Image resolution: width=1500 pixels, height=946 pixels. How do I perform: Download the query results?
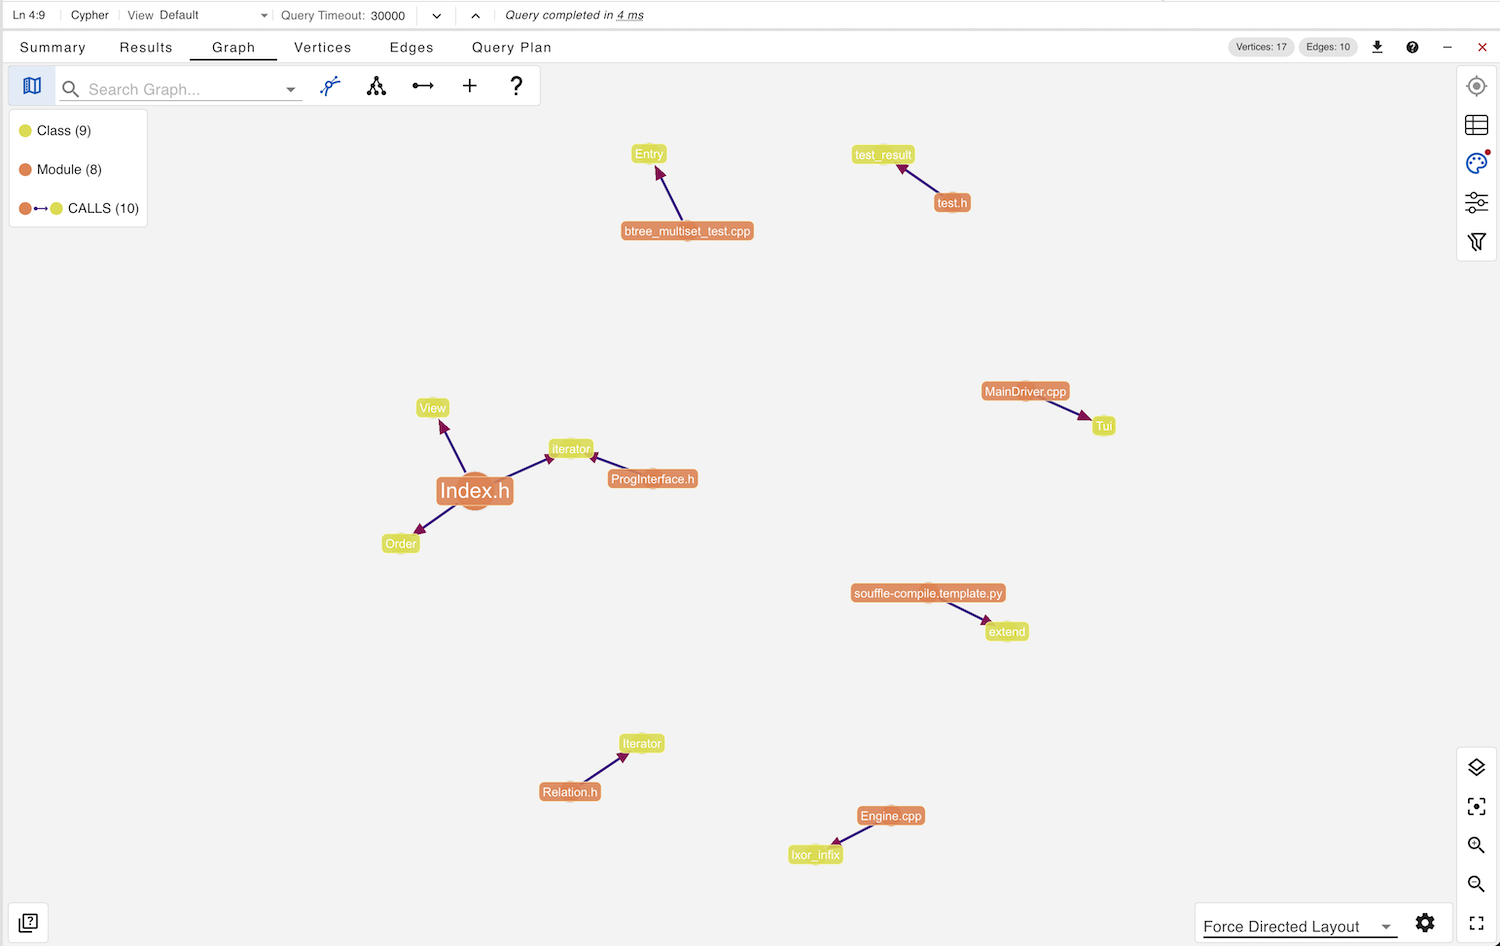pyautogui.click(x=1377, y=47)
